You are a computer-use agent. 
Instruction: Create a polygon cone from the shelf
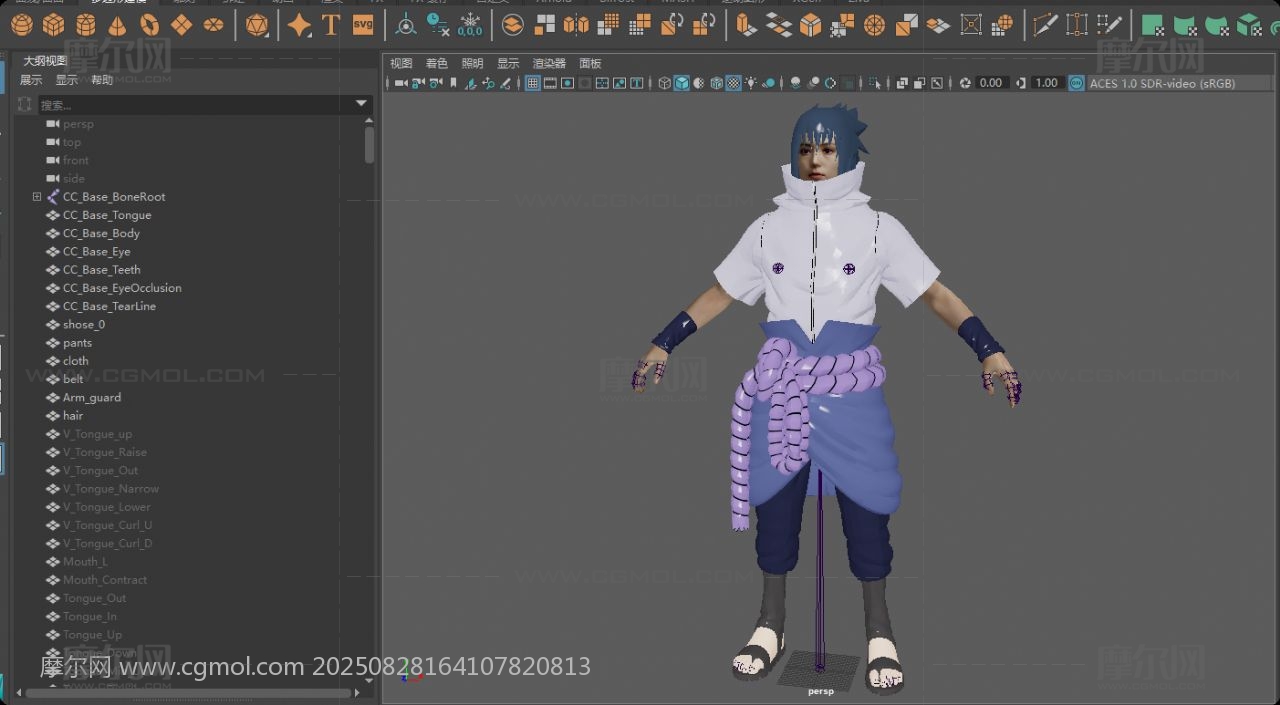(x=118, y=25)
